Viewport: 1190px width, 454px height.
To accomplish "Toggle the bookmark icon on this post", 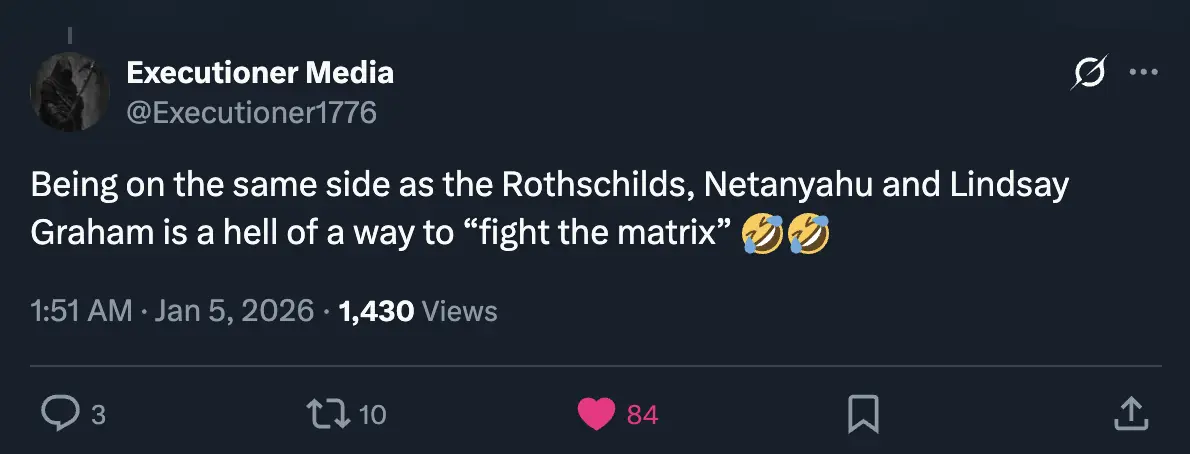I will pos(864,413).
